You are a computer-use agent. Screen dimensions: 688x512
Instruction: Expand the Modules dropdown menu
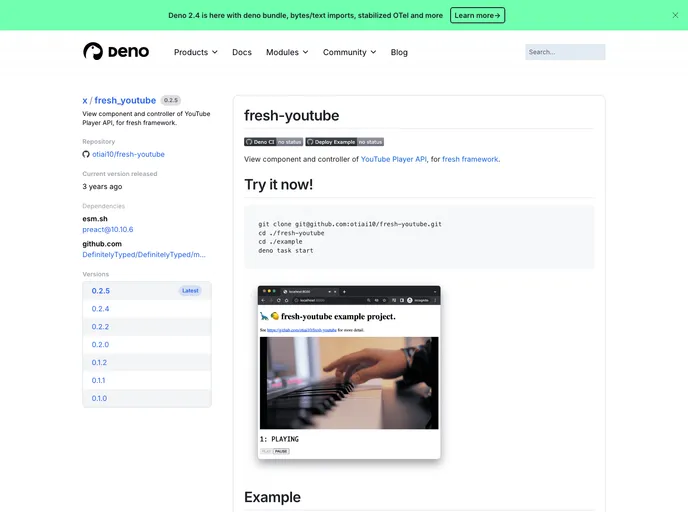click(287, 52)
